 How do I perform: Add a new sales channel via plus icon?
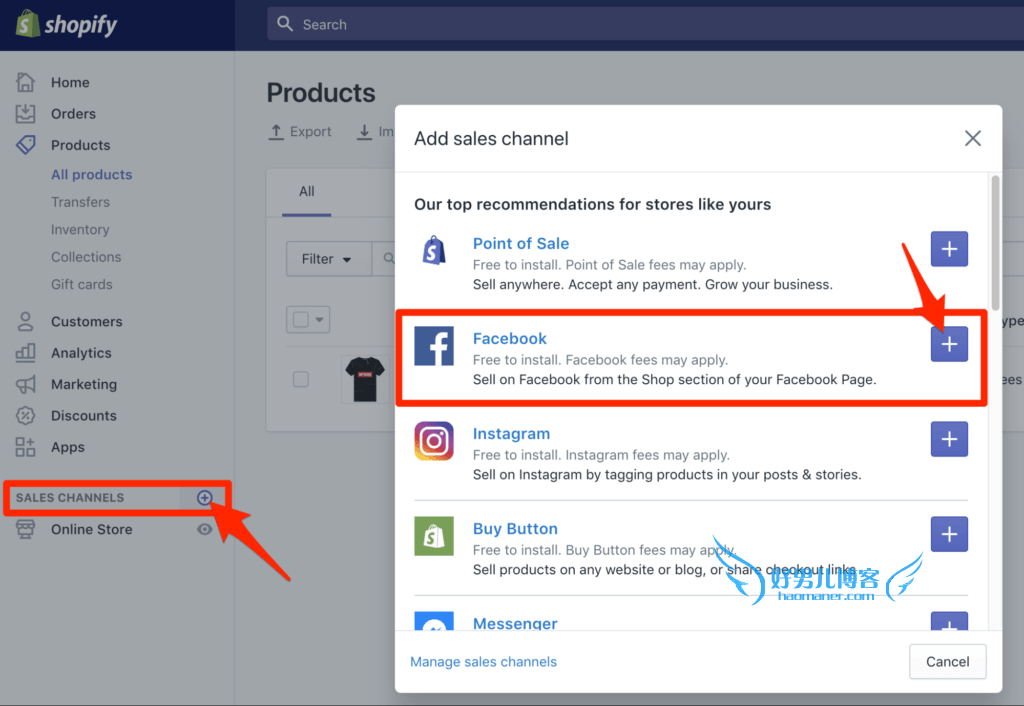204,498
